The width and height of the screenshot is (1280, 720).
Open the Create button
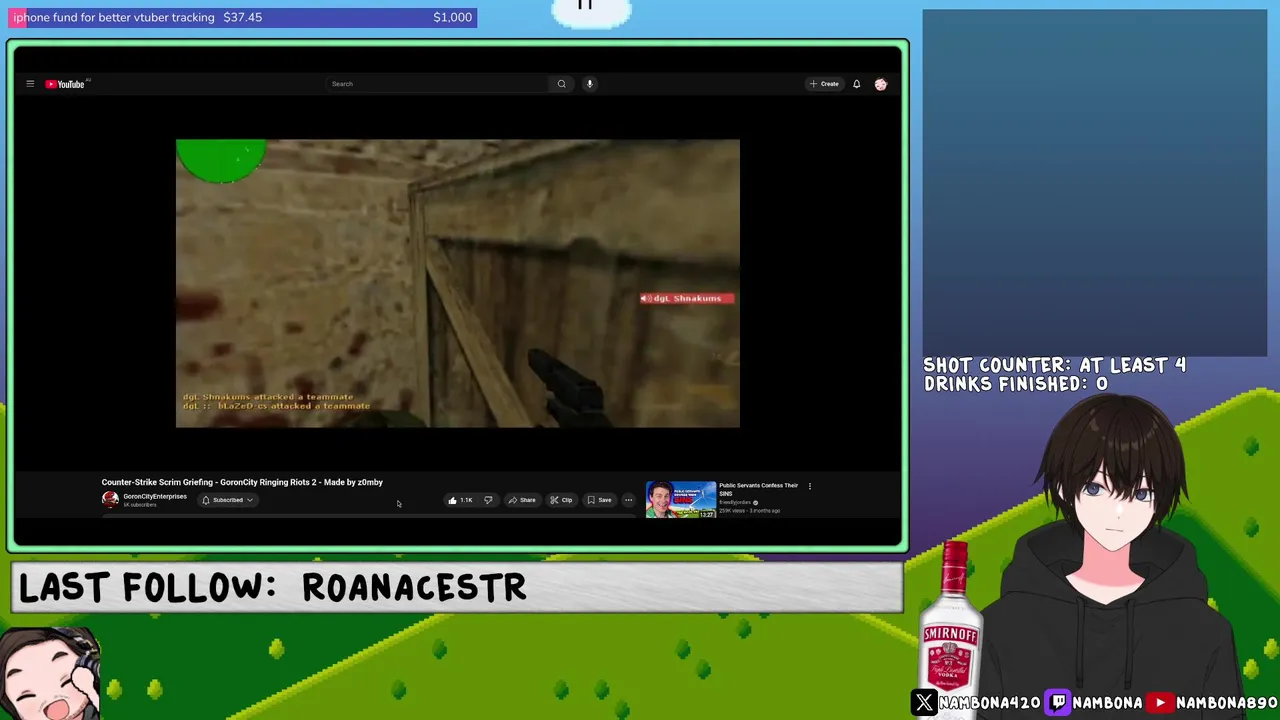pyautogui.click(x=825, y=84)
